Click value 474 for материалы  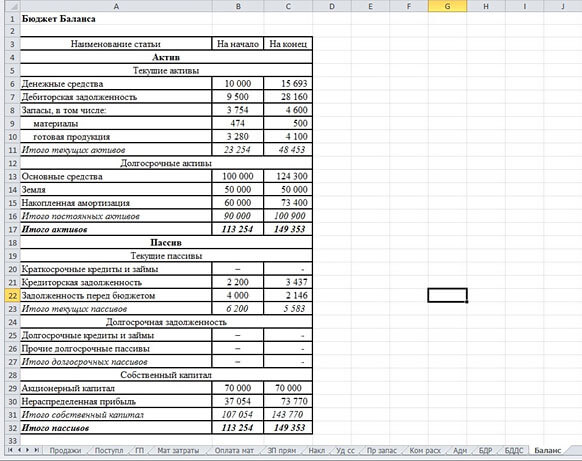coord(238,123)
